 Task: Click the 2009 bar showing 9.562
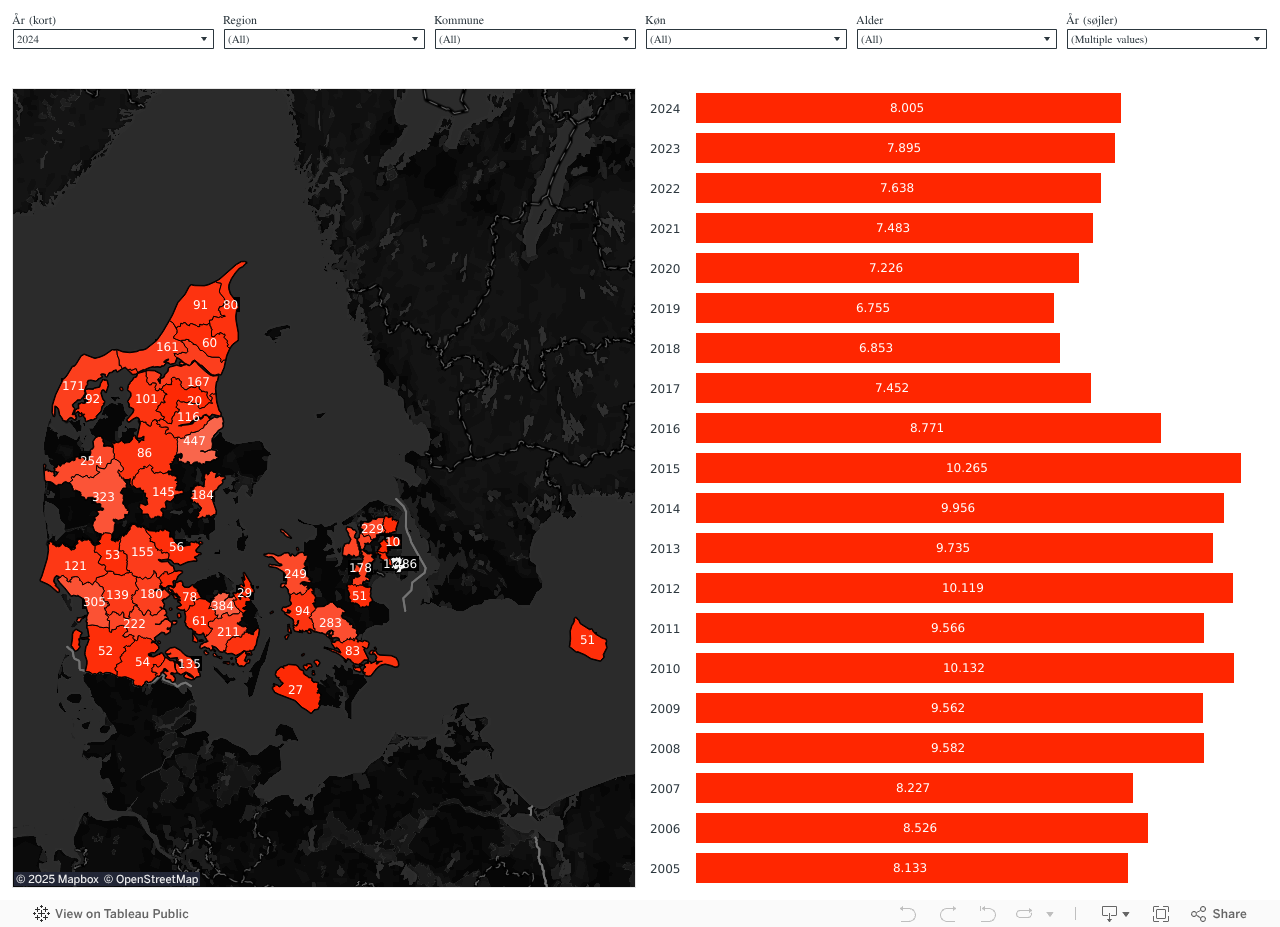pyautogui.click(x=949, y=708)
